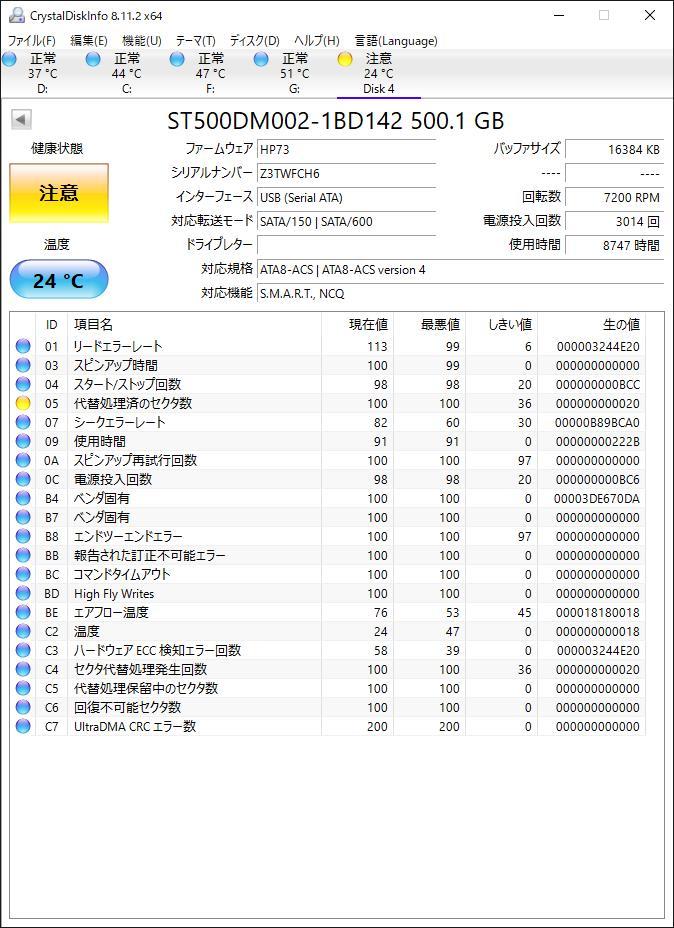Click status orb for エンドツーエンドエラー row
Screen dimensions: 674x928
click(x=23, y=536)
